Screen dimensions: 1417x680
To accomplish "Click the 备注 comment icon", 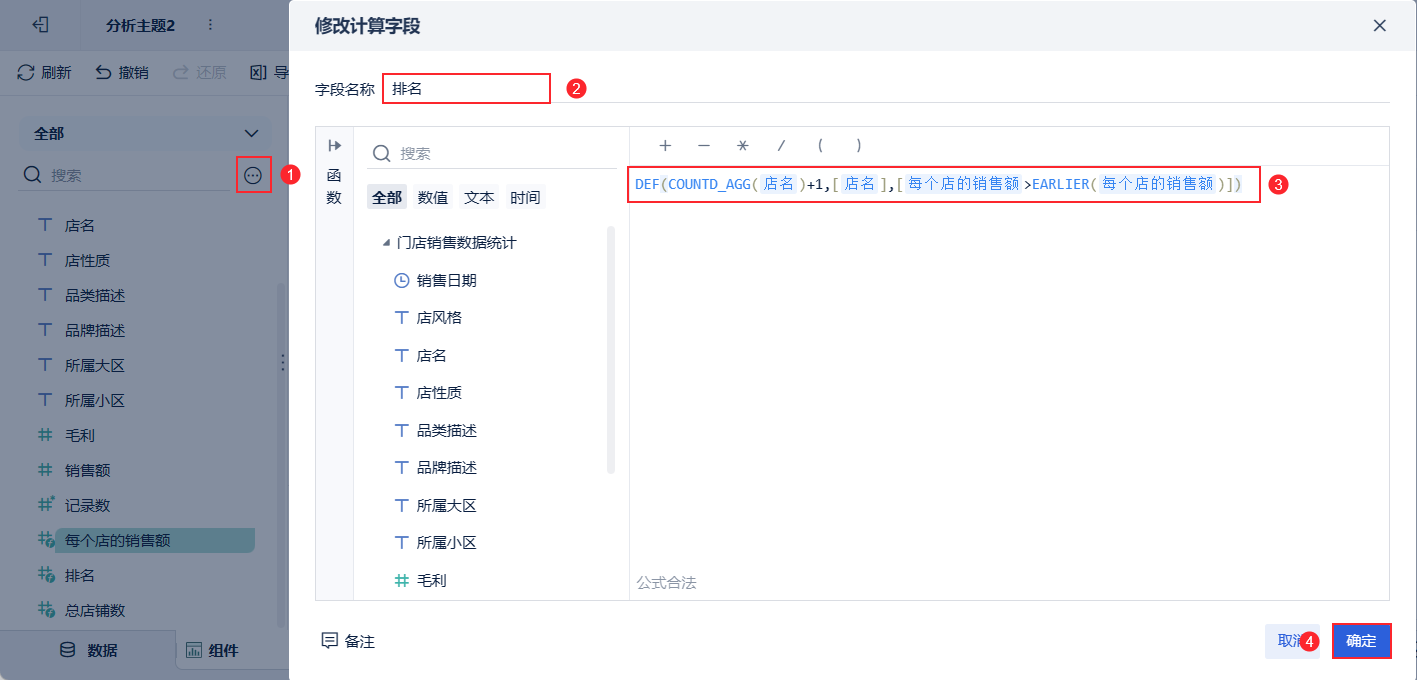I will 329,641.
